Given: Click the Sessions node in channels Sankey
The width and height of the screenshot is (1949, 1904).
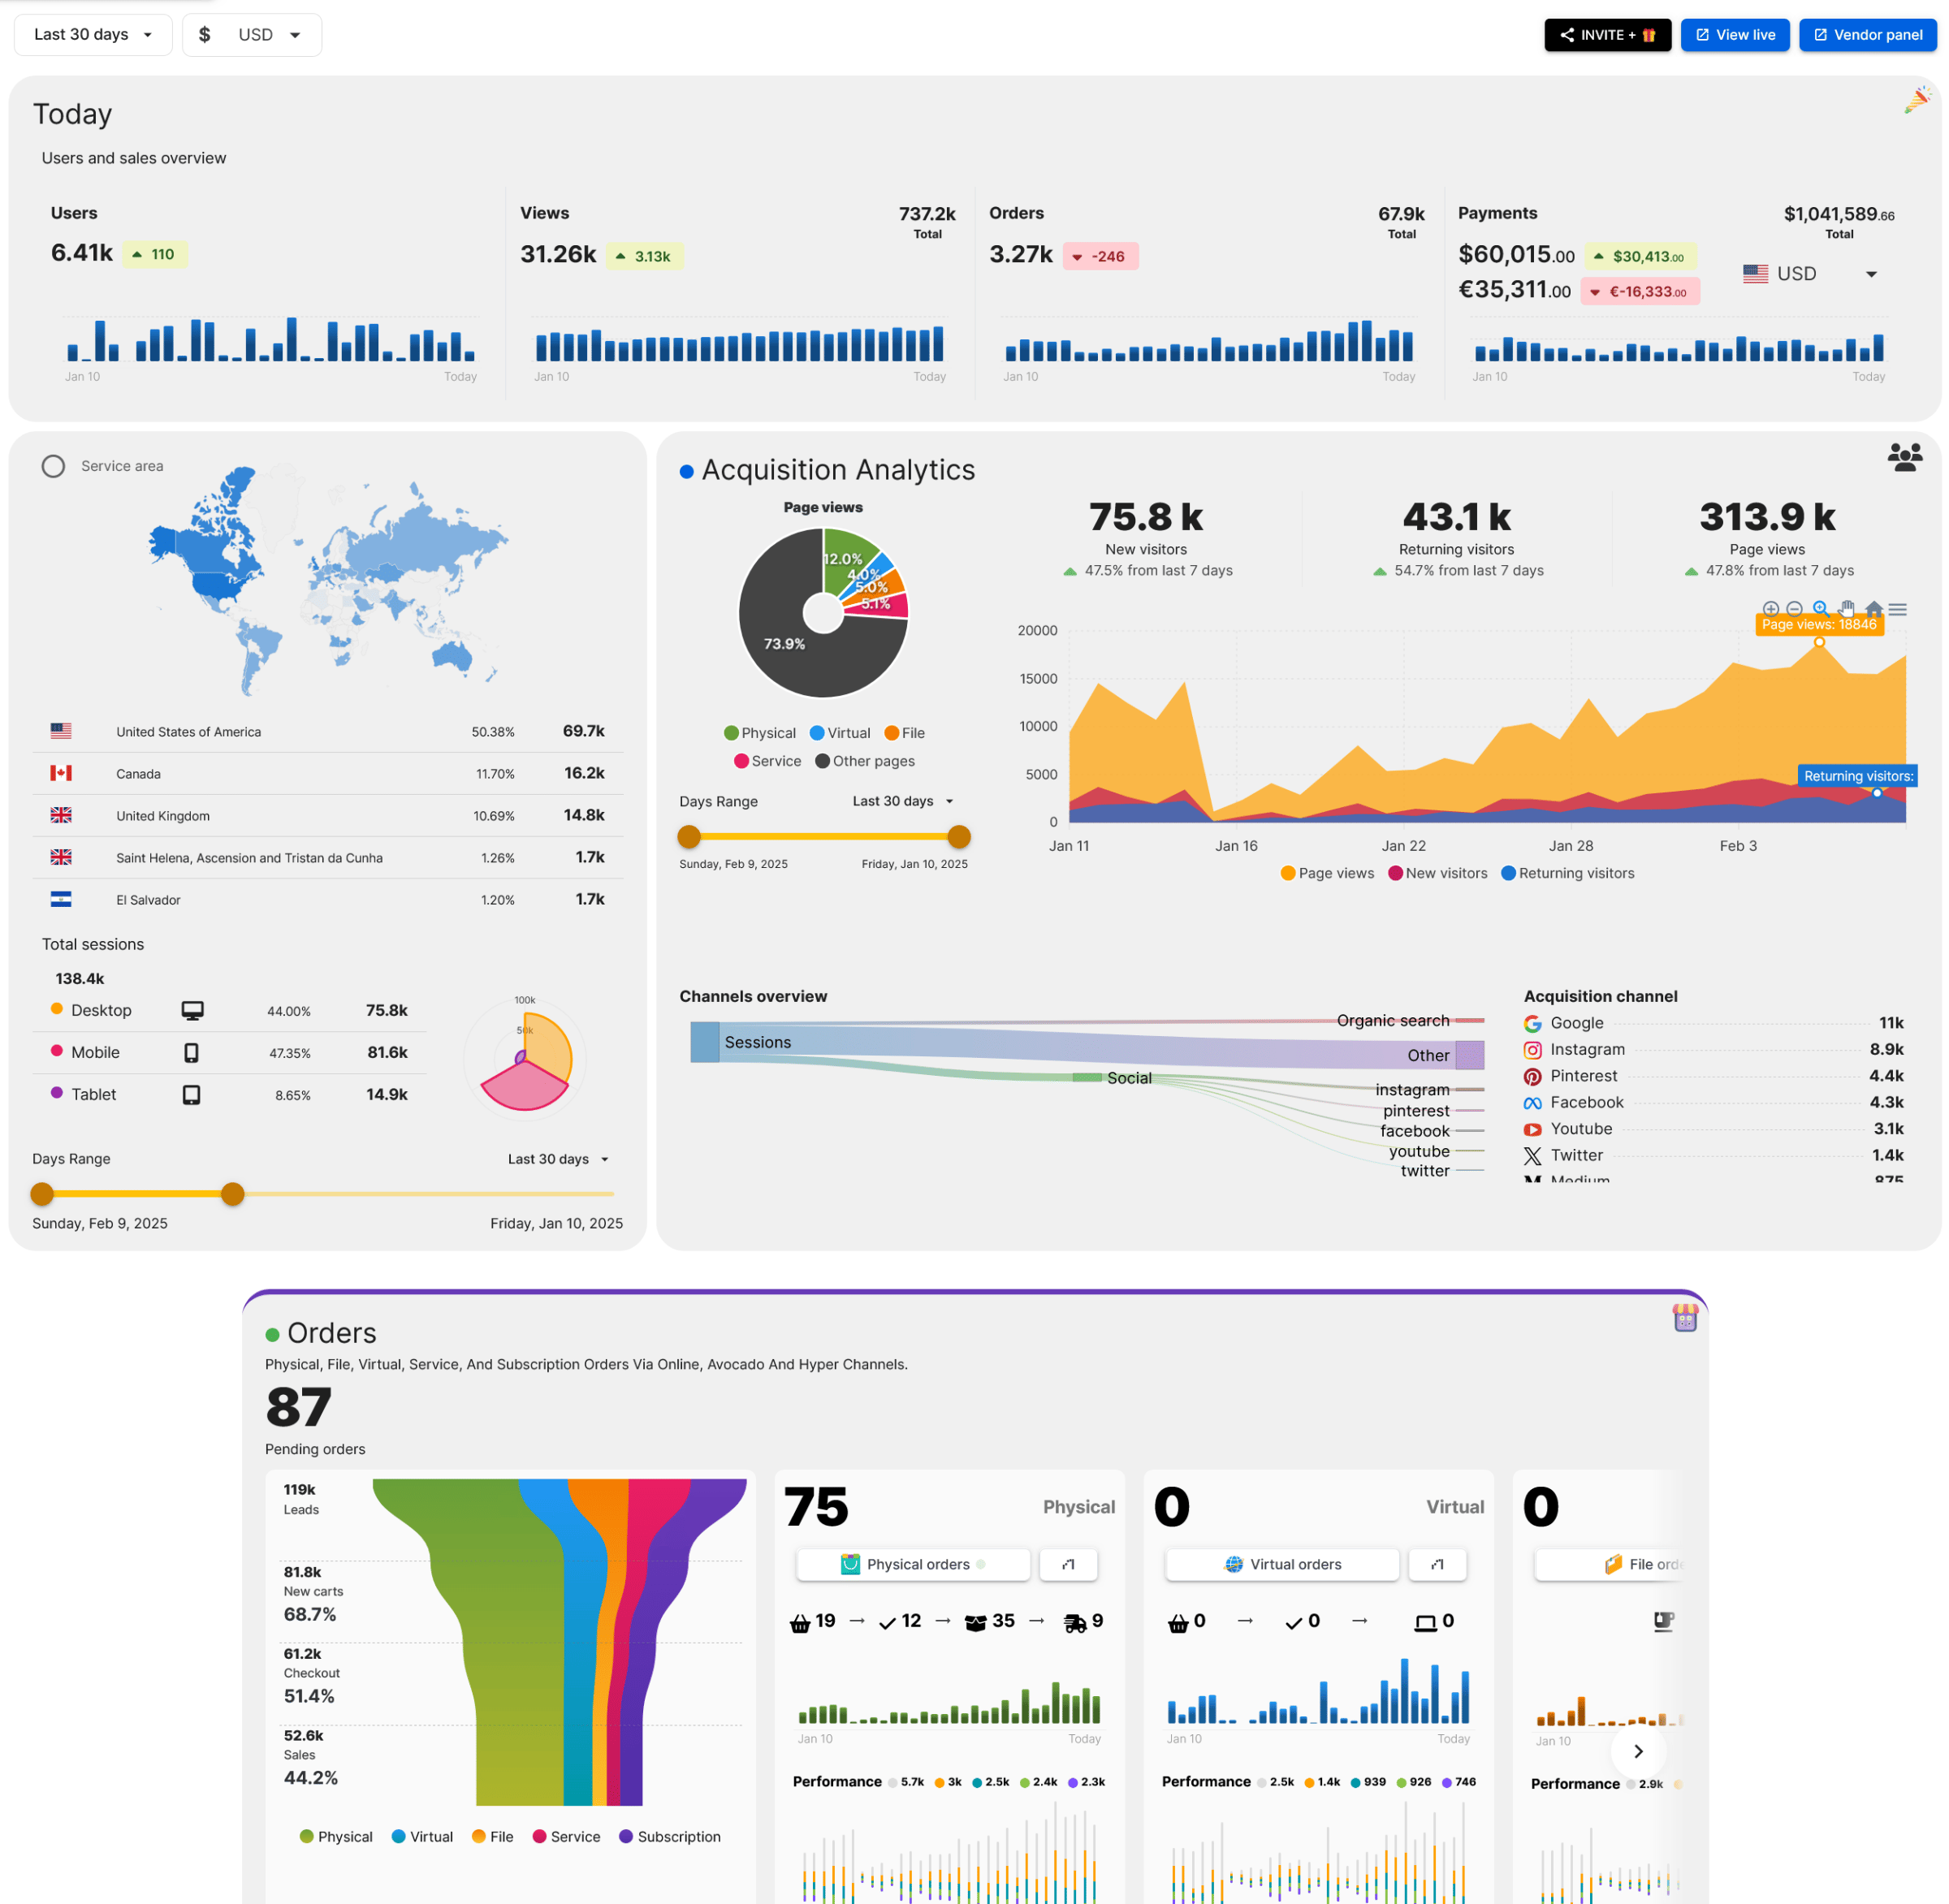Looking at the screenshot, I should (705, 1042).
